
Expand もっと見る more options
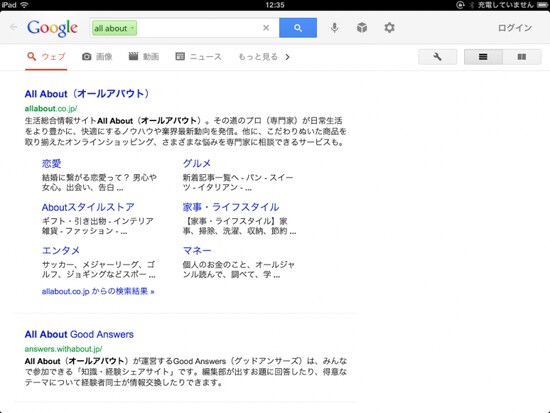click(x=264, y=57)
